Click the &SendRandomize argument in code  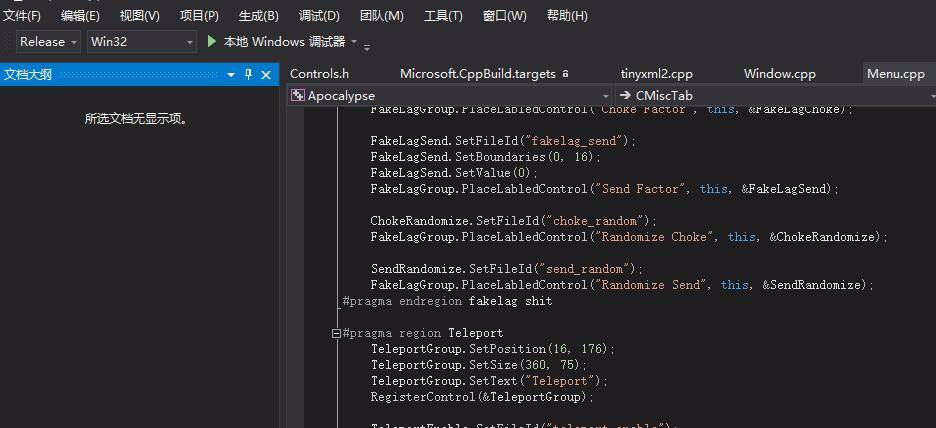814,285
